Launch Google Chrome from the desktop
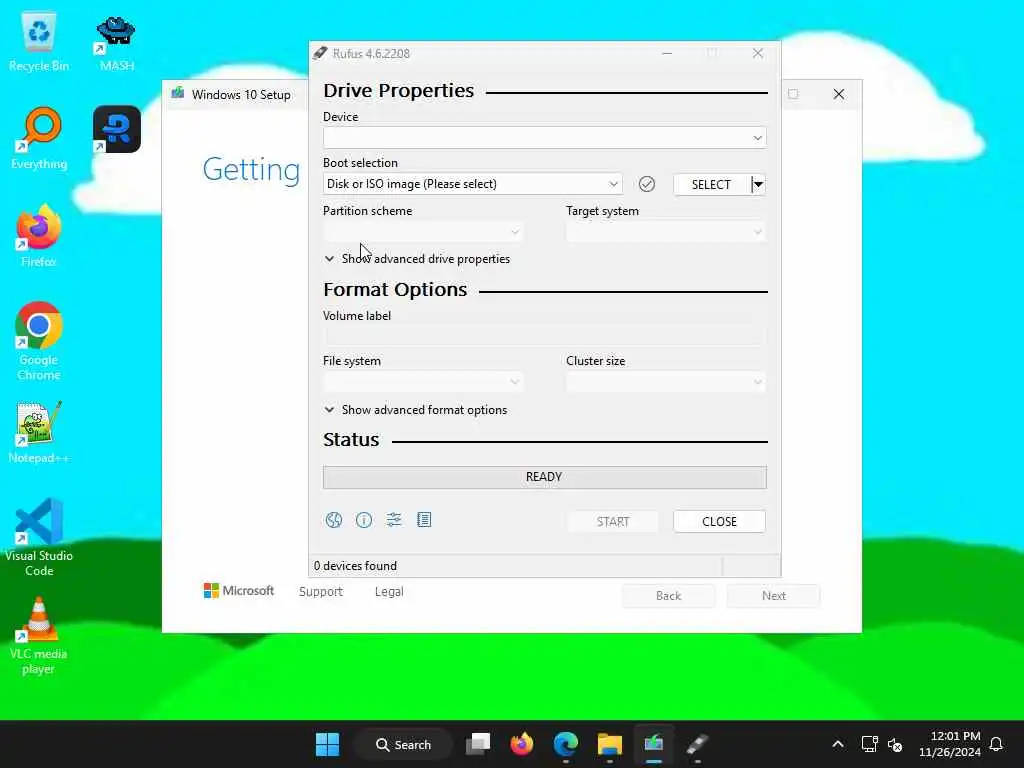The height and width of the screenshot is (768, 1024). [39, 341]
